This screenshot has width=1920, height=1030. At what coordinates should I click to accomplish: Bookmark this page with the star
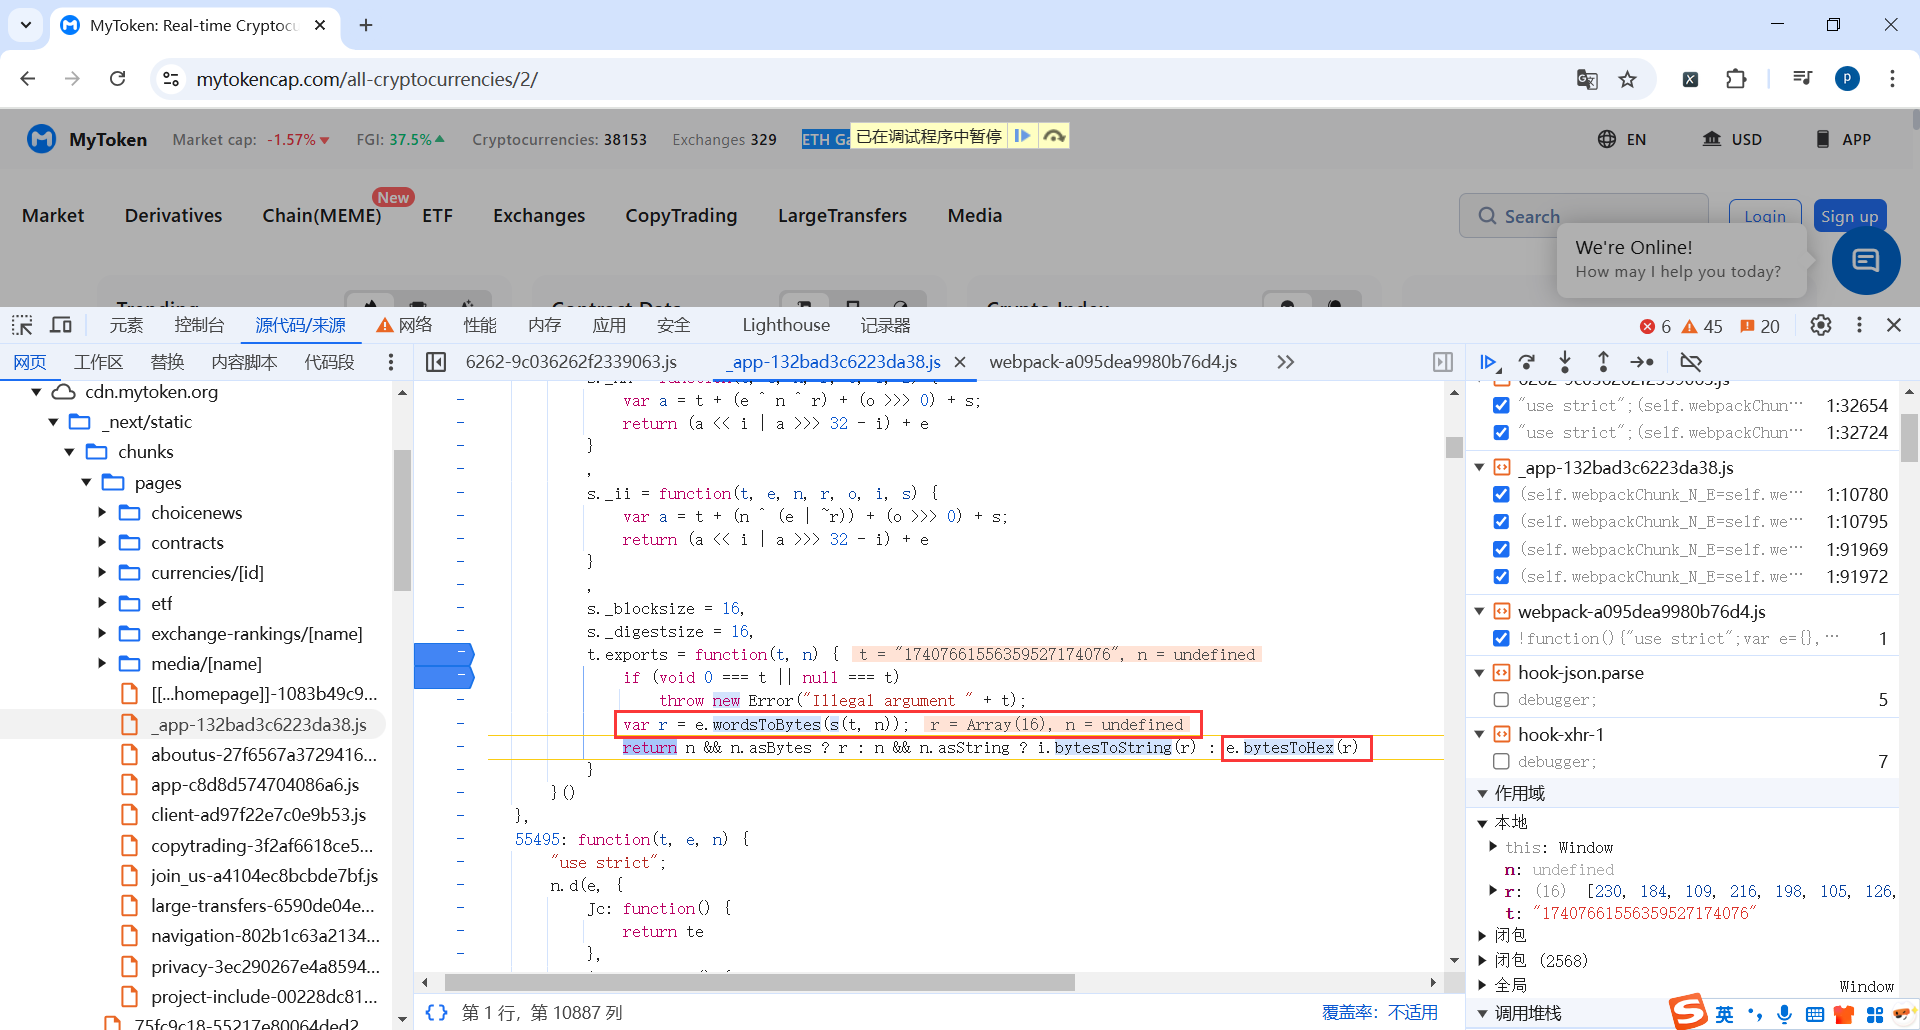[1628, 79]
